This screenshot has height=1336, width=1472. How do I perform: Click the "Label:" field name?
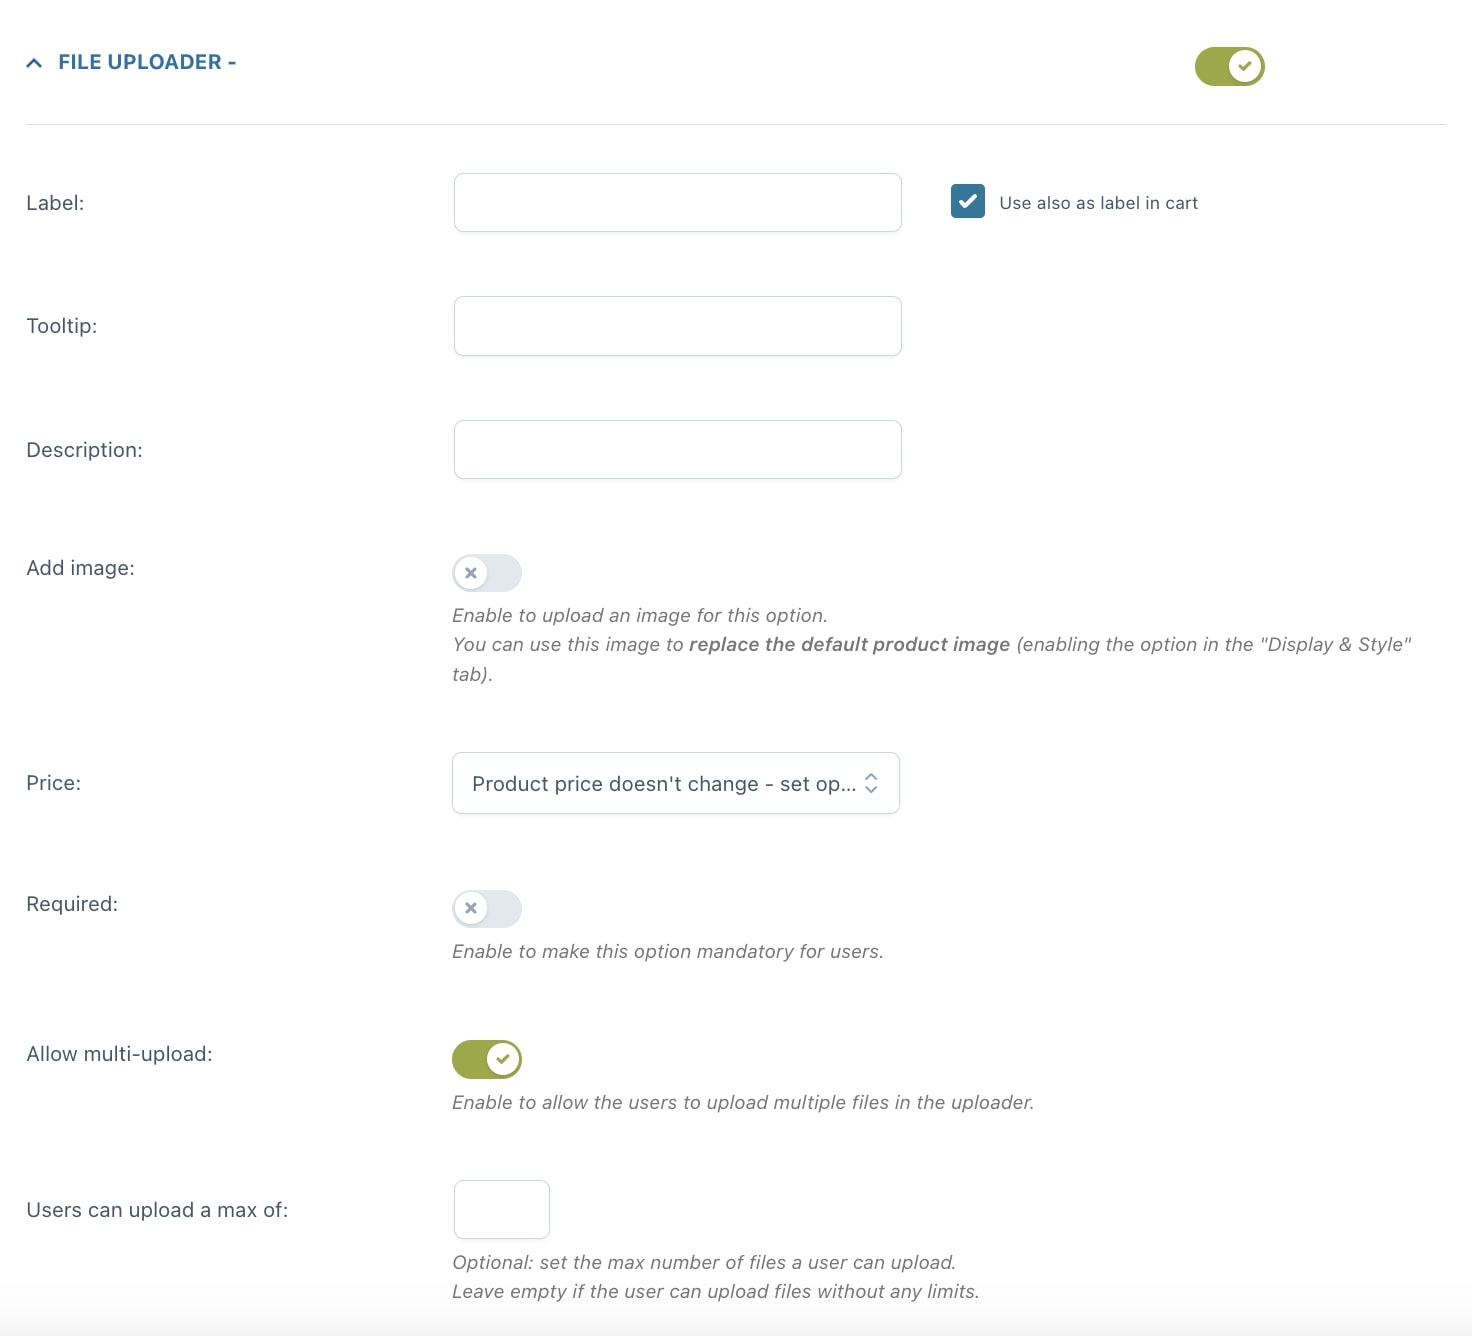coord(55,203)
